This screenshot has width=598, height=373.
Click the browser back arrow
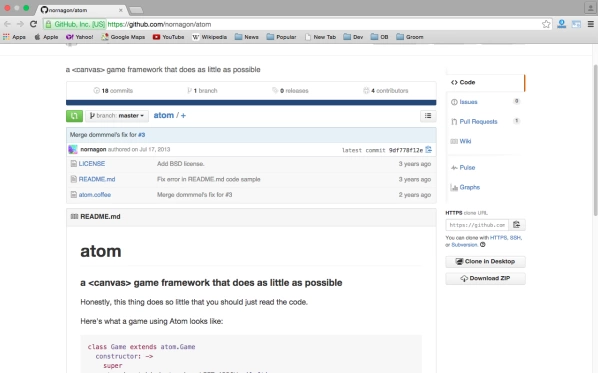(7, 24)
